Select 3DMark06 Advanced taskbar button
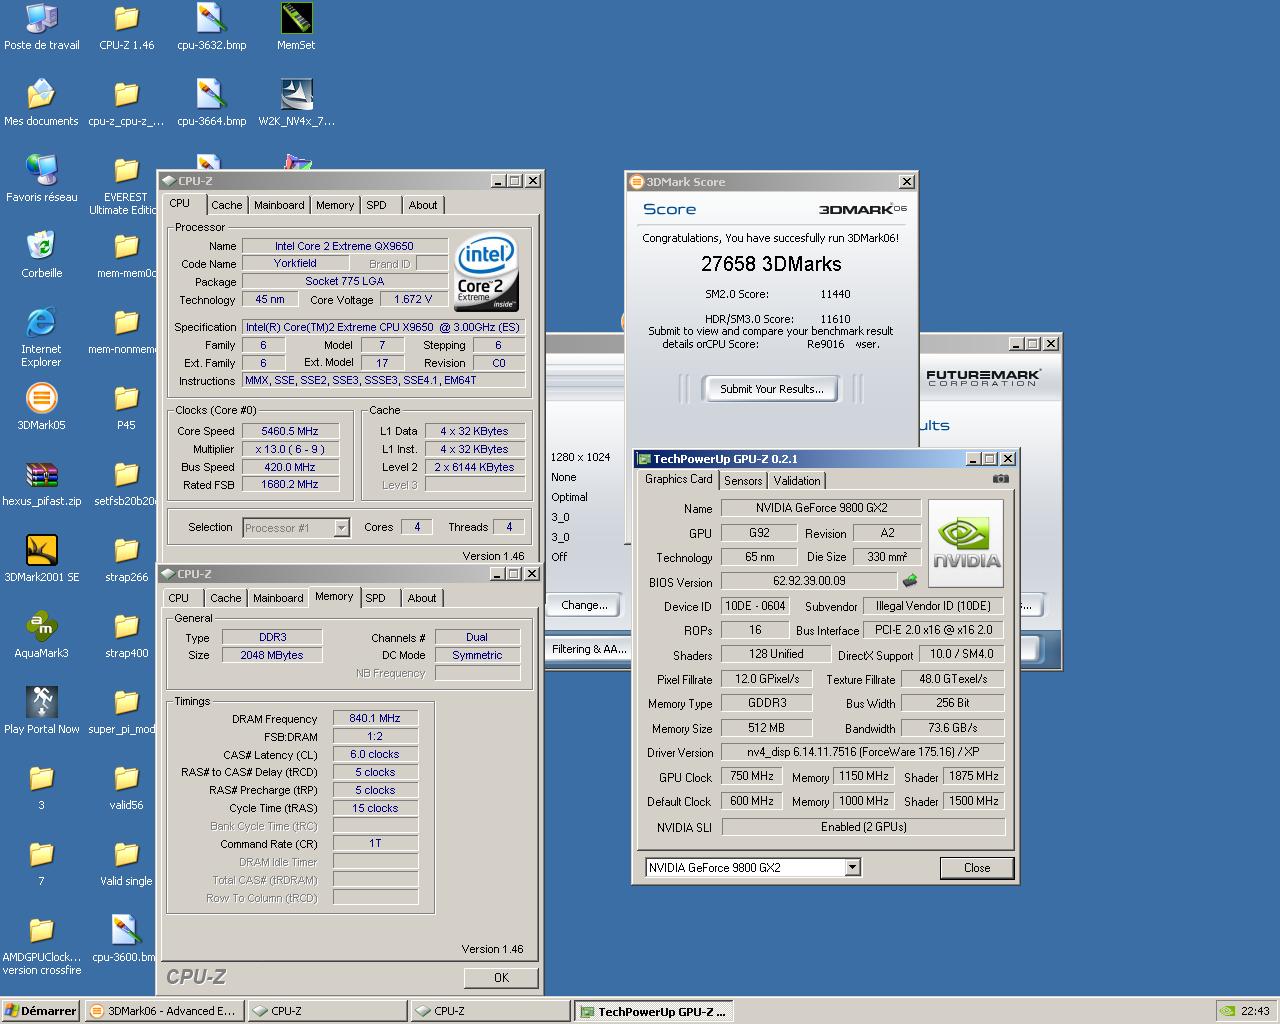The width and height of the screenshot is (1280, 1024). [163, 1011]
